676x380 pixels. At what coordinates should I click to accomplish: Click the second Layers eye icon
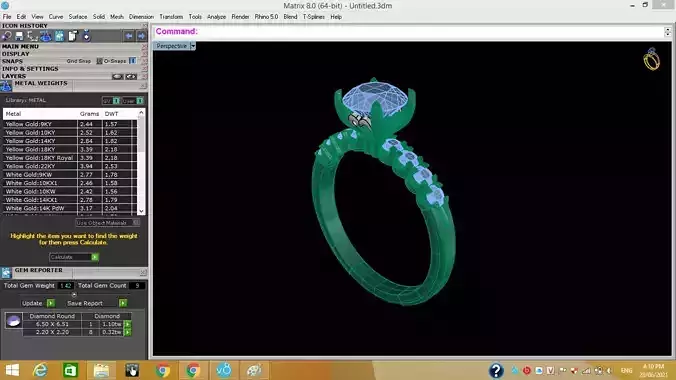(131, 77)
